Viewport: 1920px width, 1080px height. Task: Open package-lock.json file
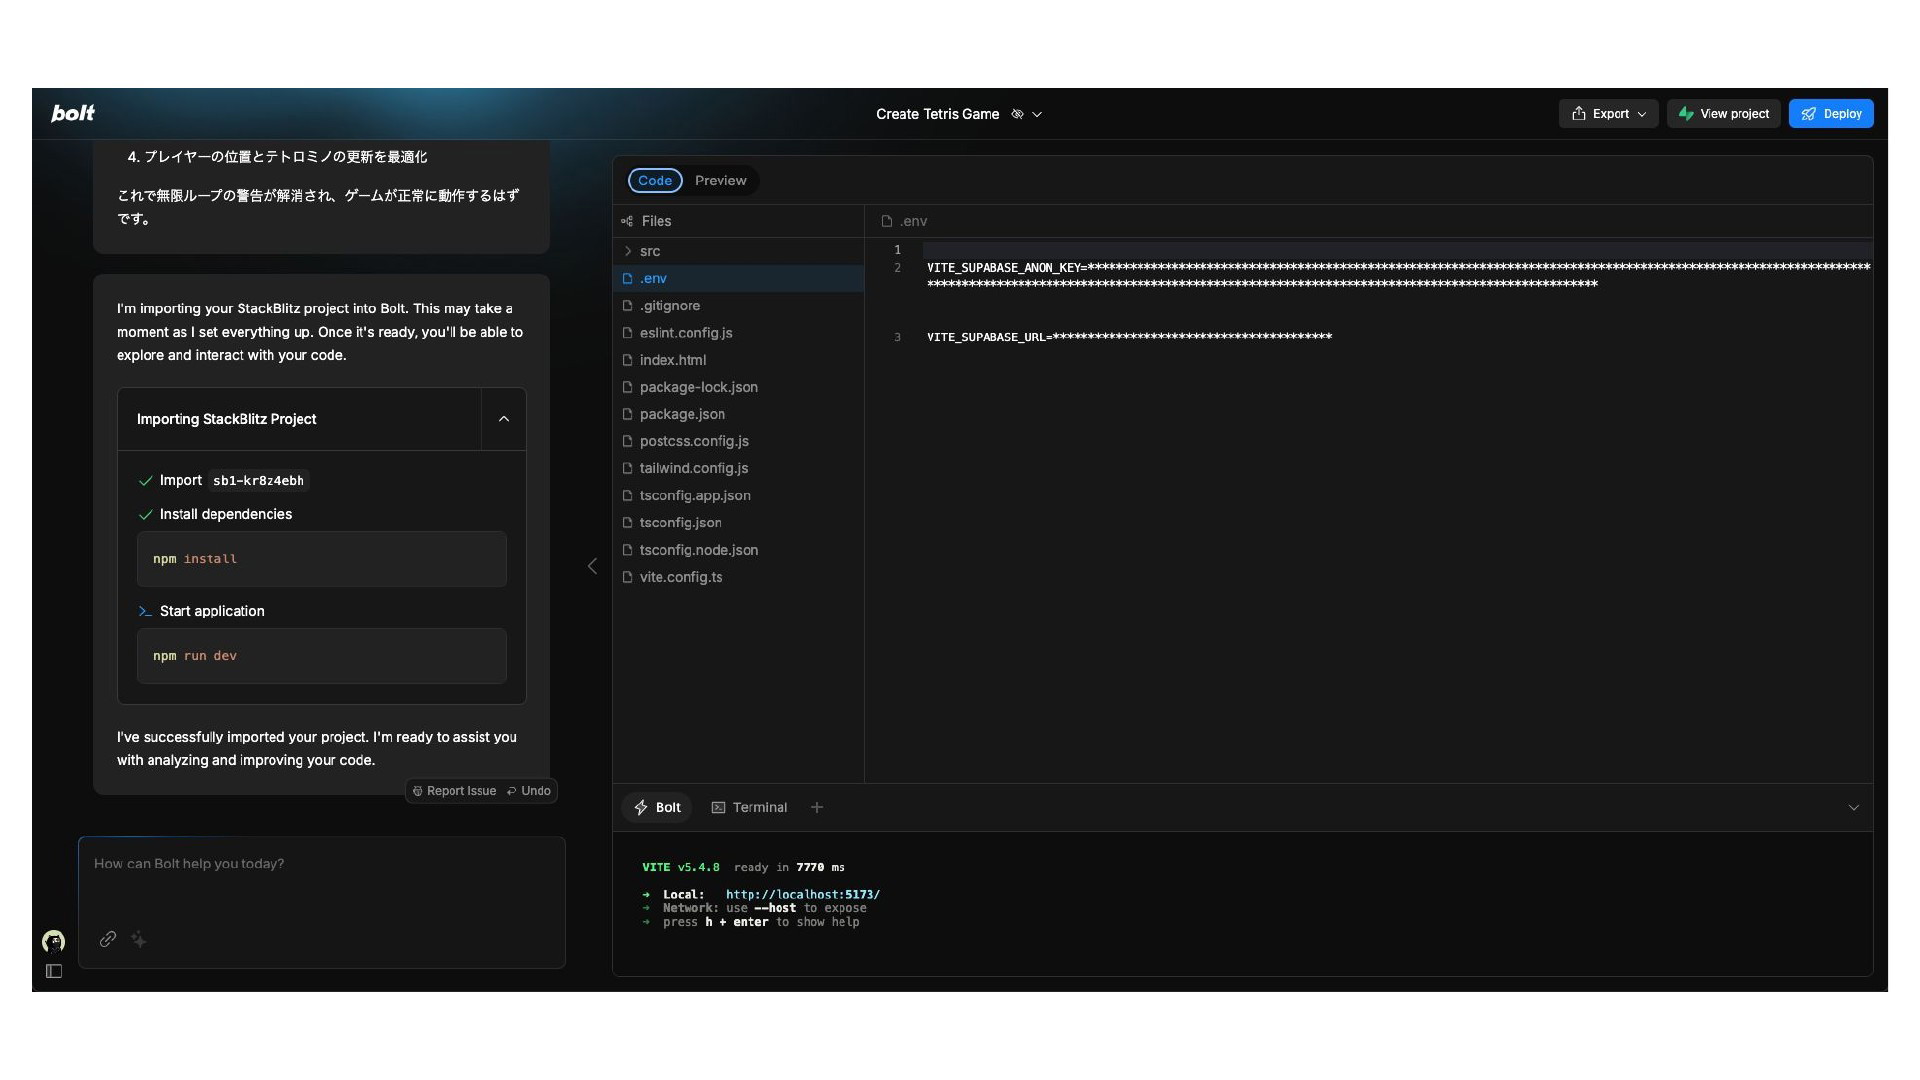pyautogui.click(x=738, y=387)
